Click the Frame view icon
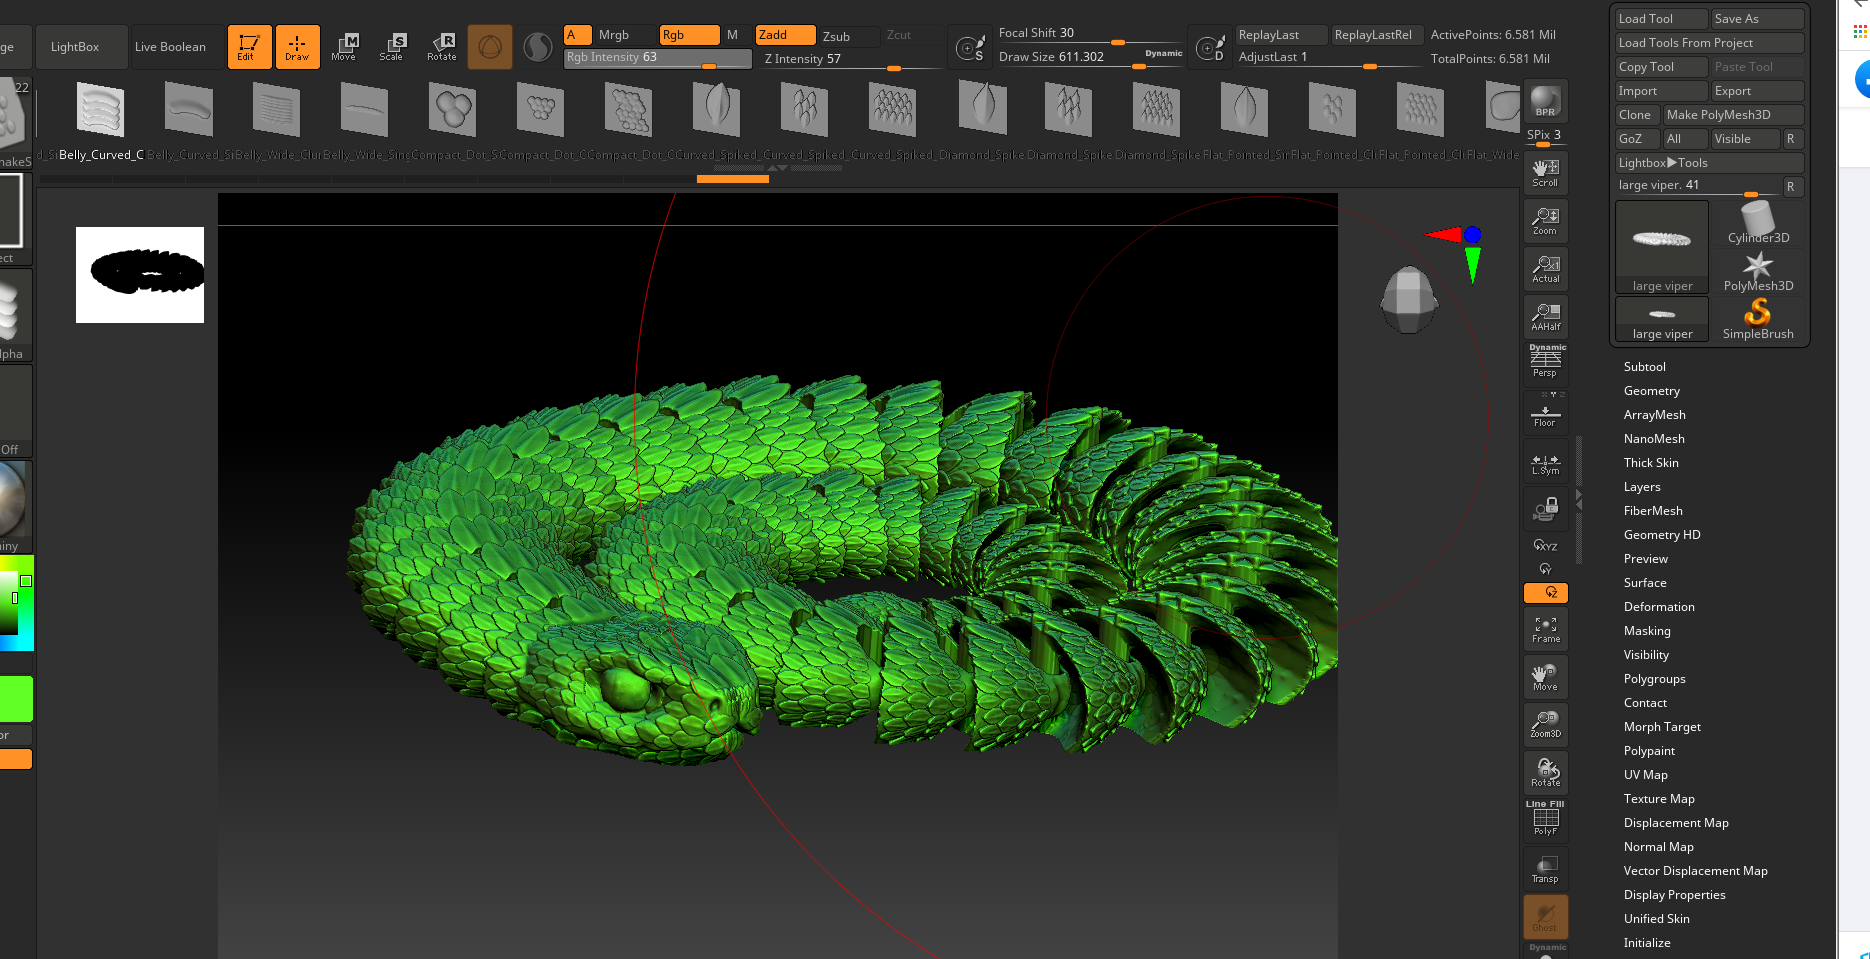 click(1545, 629)
